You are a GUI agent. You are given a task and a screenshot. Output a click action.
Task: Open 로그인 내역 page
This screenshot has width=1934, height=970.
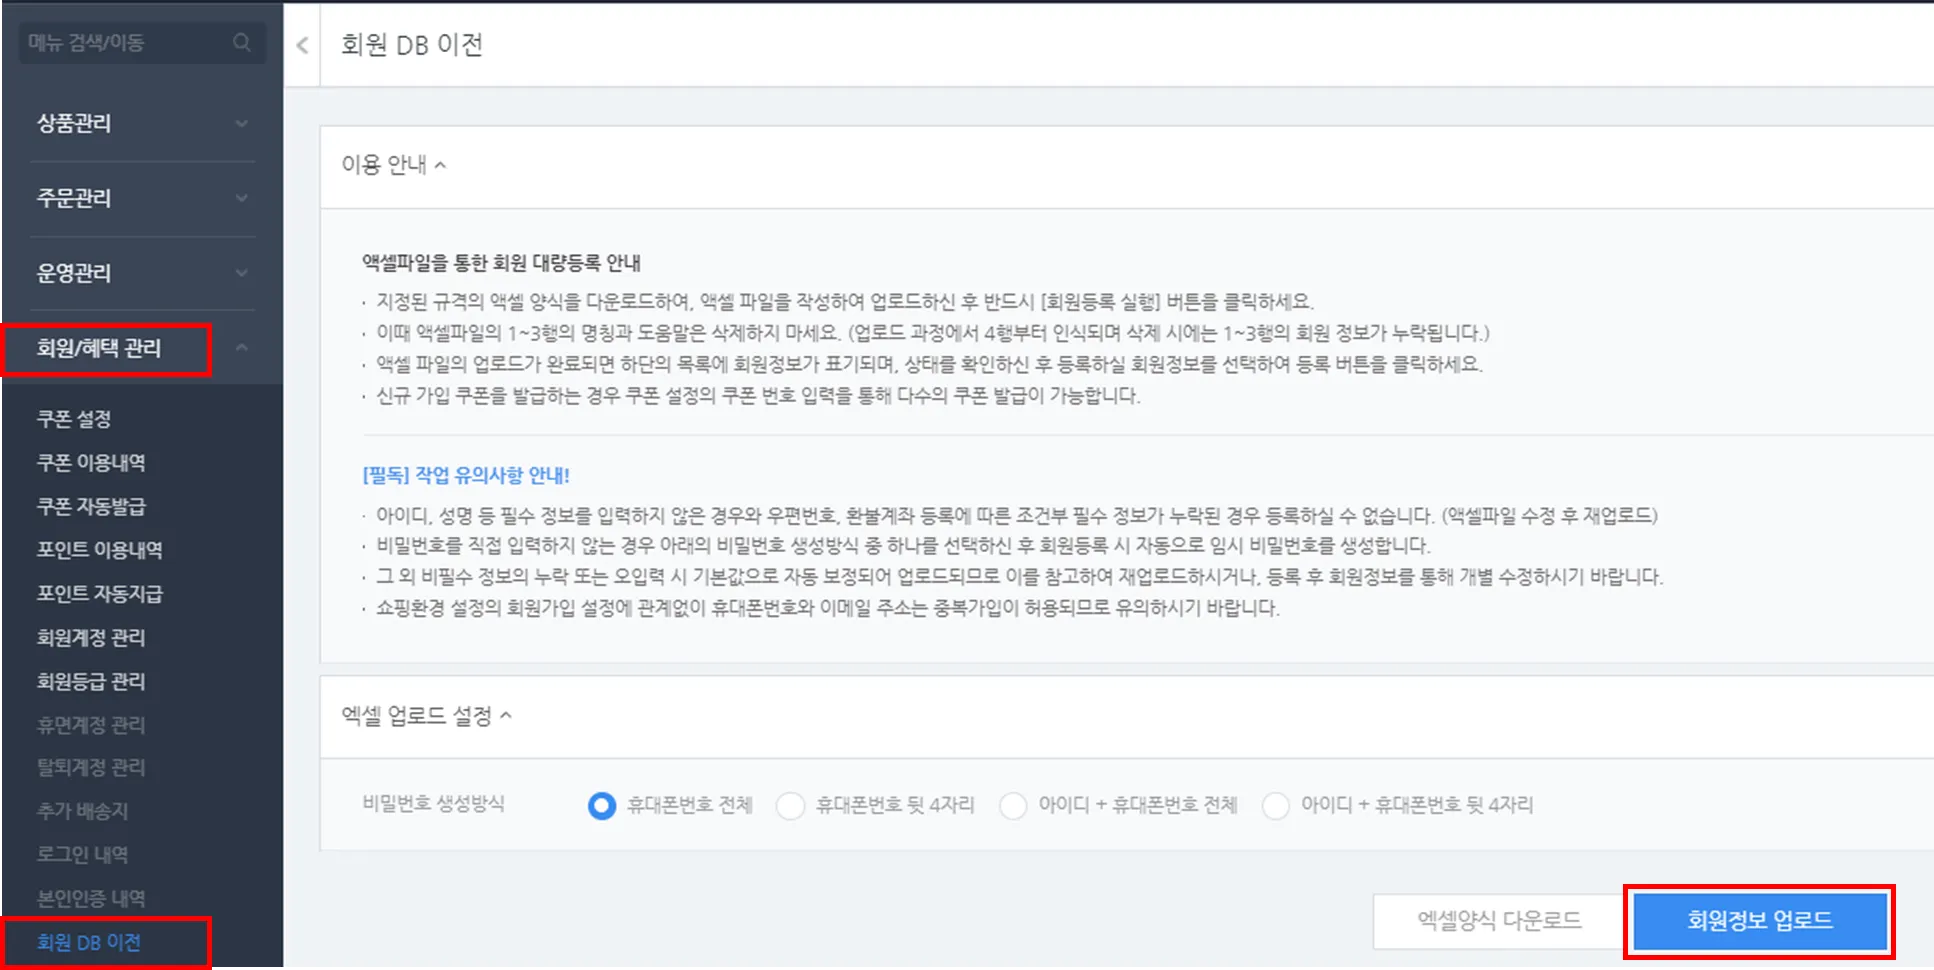82,854
